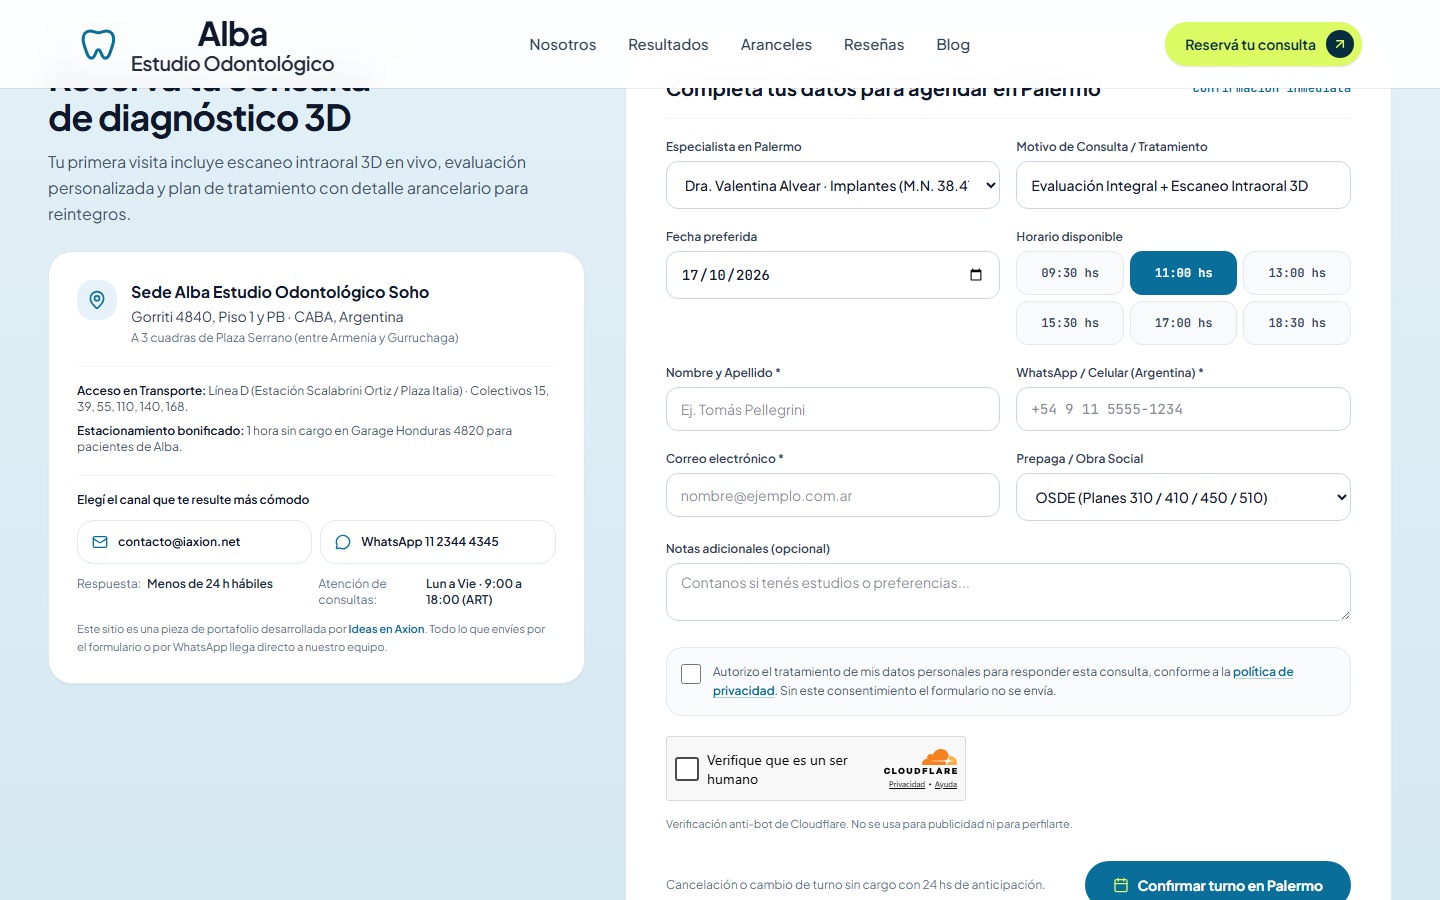Screen dimensions: 1440x900
Task: Follow the Ideas en Axion link
Action: (386, 630)
